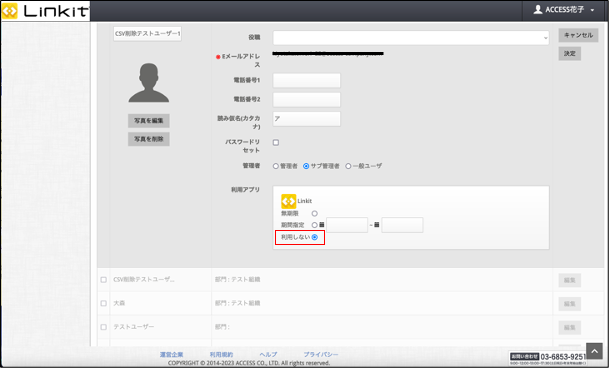
Task: Open the 利用規約 footer link
Action: 221,354
